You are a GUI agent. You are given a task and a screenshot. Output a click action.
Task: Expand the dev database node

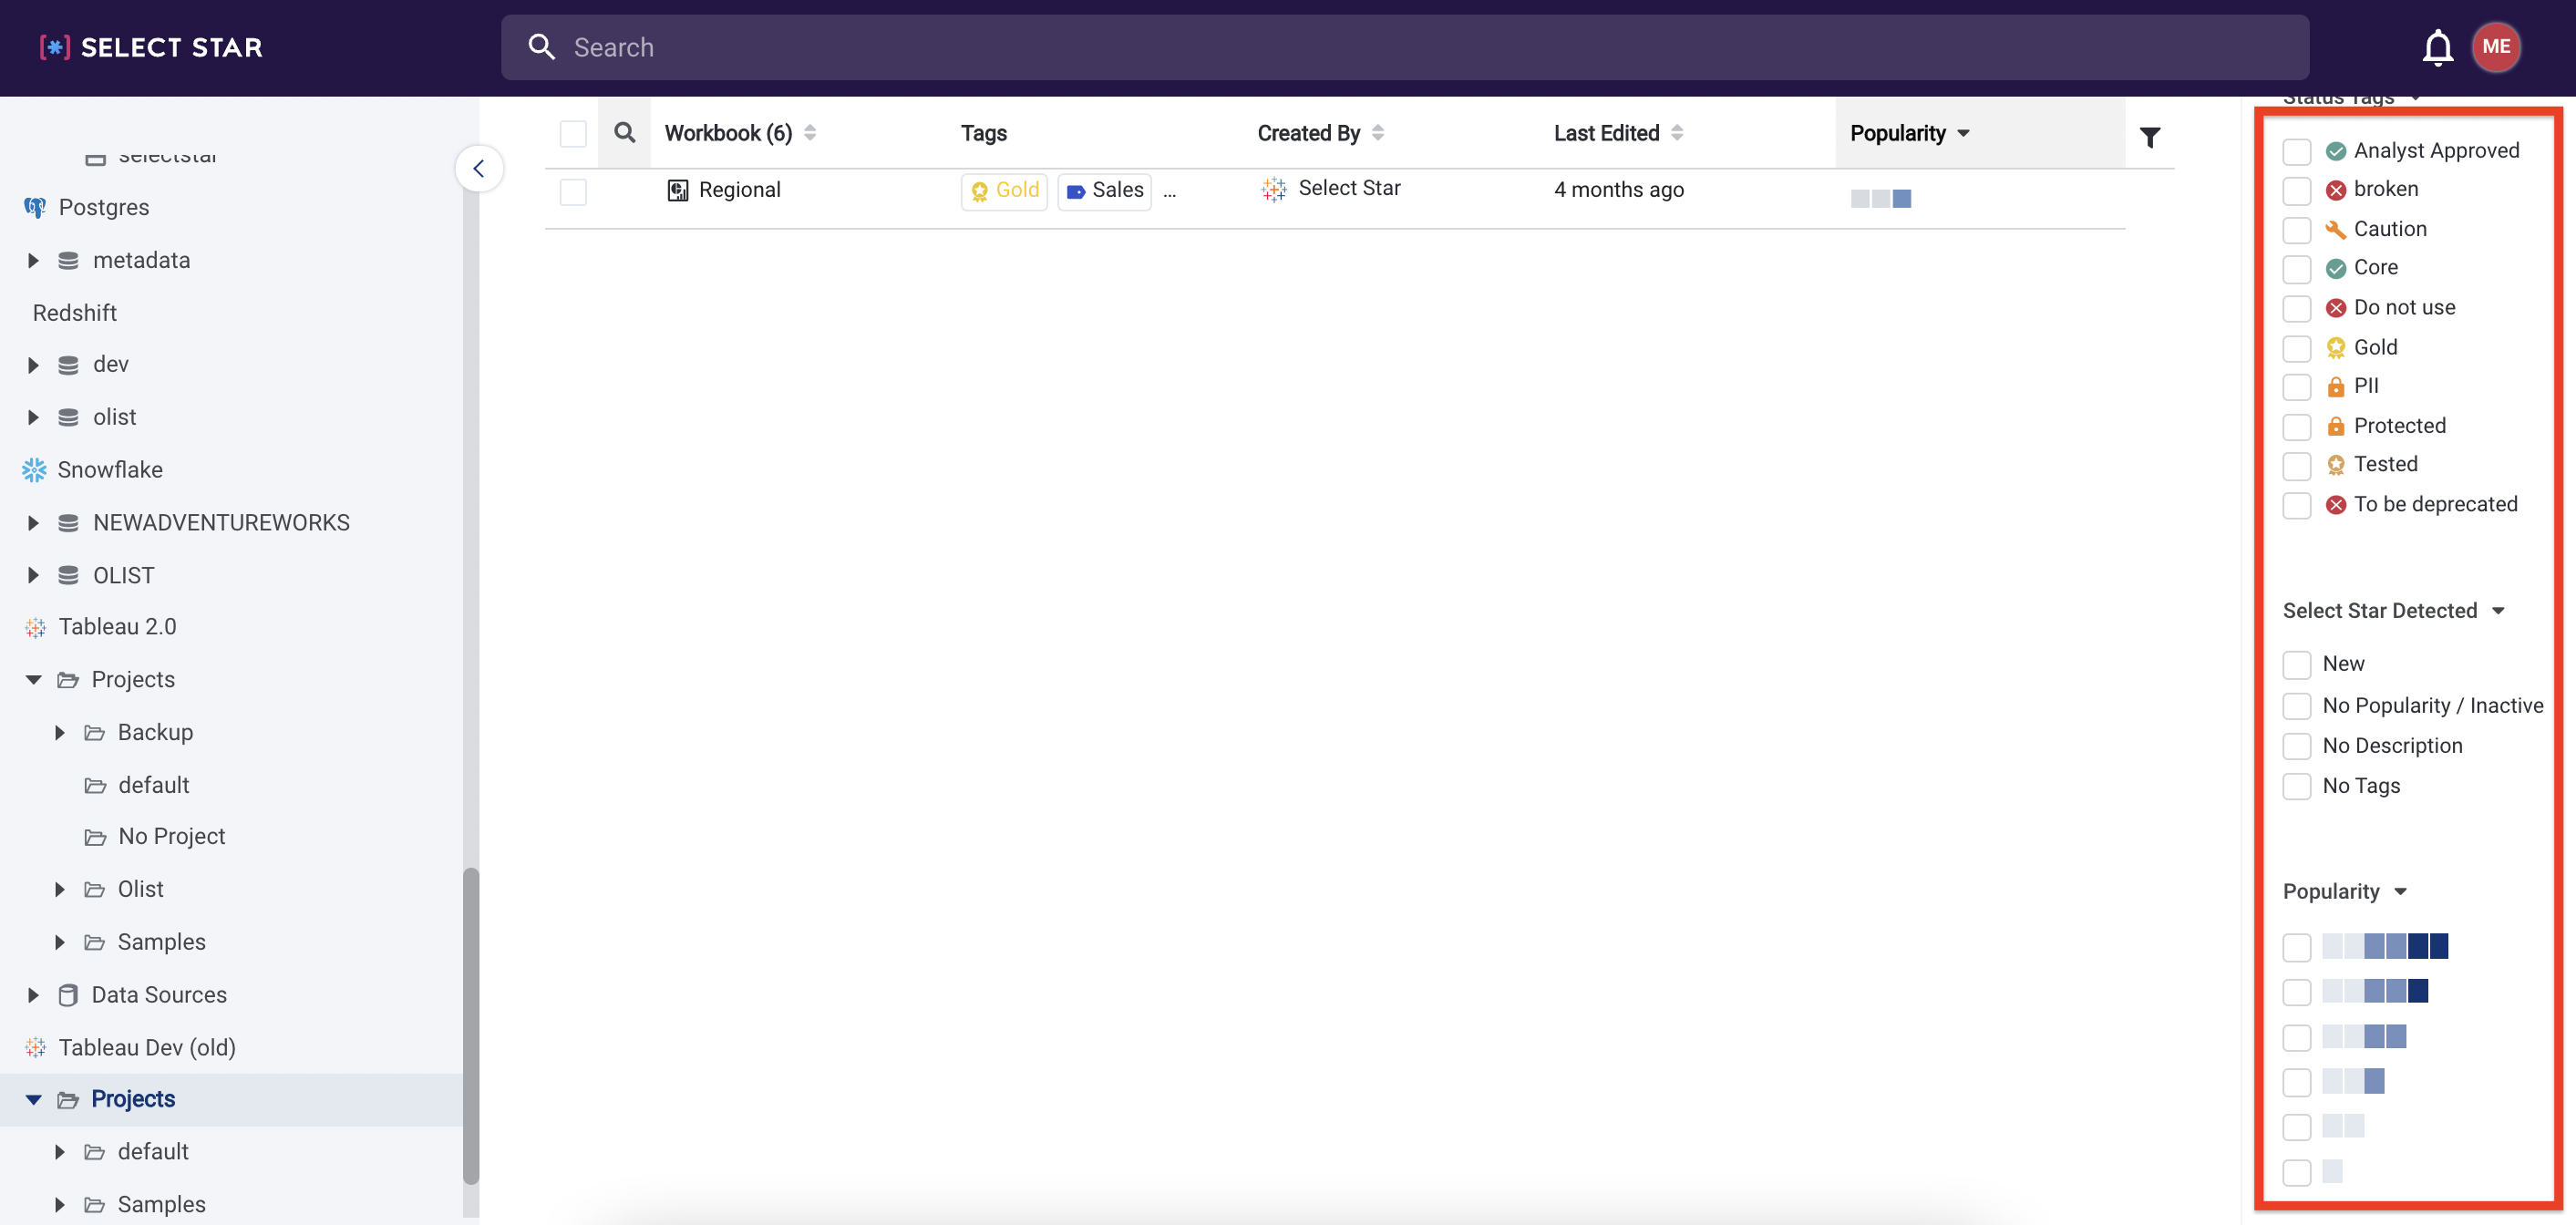(x=33, y=365)
